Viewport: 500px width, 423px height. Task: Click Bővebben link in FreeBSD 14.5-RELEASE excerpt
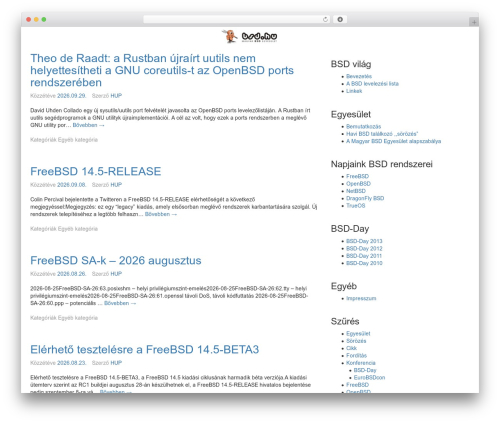pos(161,214)
